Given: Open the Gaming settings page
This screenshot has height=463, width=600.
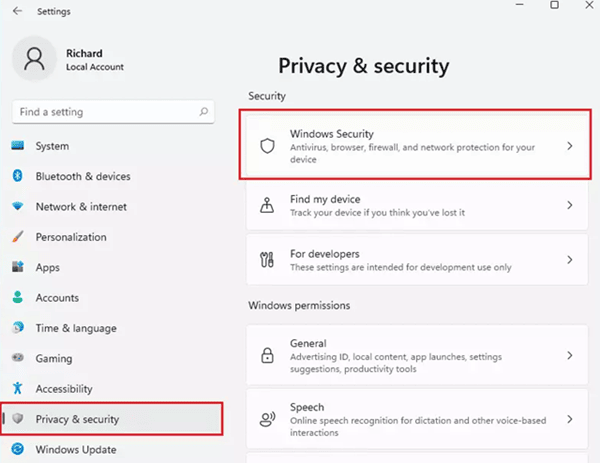Looking at the screenshot, I should pos(53,358).
